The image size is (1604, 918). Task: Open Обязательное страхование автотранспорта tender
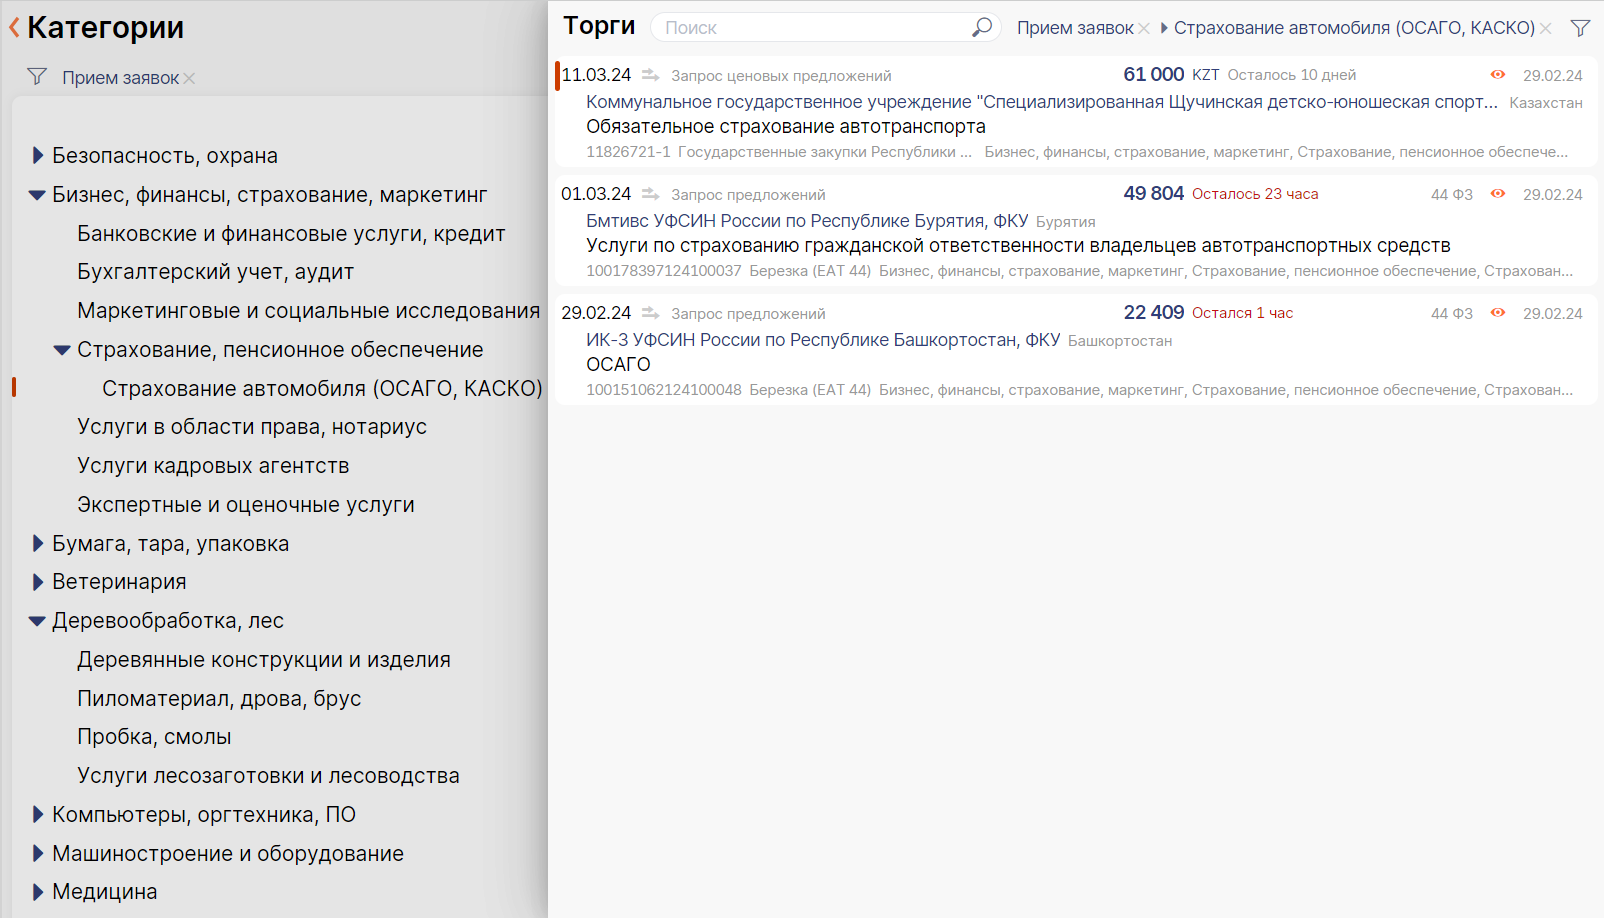786,127
